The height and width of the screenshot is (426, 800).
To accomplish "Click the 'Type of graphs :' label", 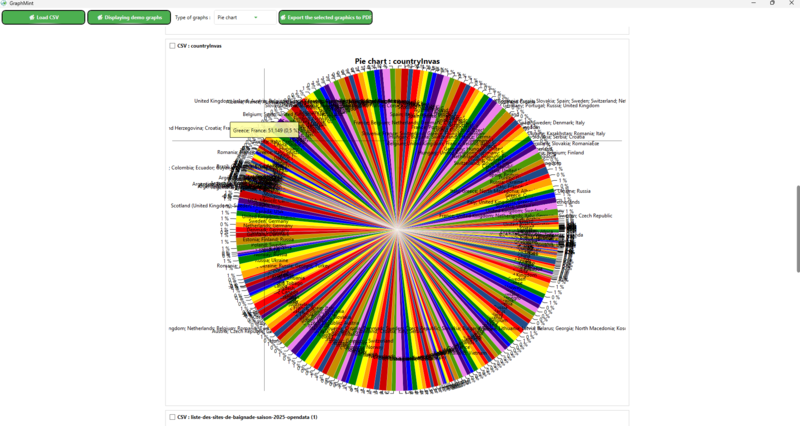I will 192,17.
